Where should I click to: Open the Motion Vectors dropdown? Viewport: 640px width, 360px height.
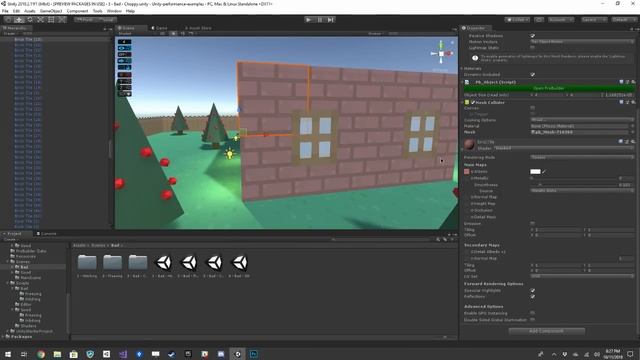click(582, 42)
